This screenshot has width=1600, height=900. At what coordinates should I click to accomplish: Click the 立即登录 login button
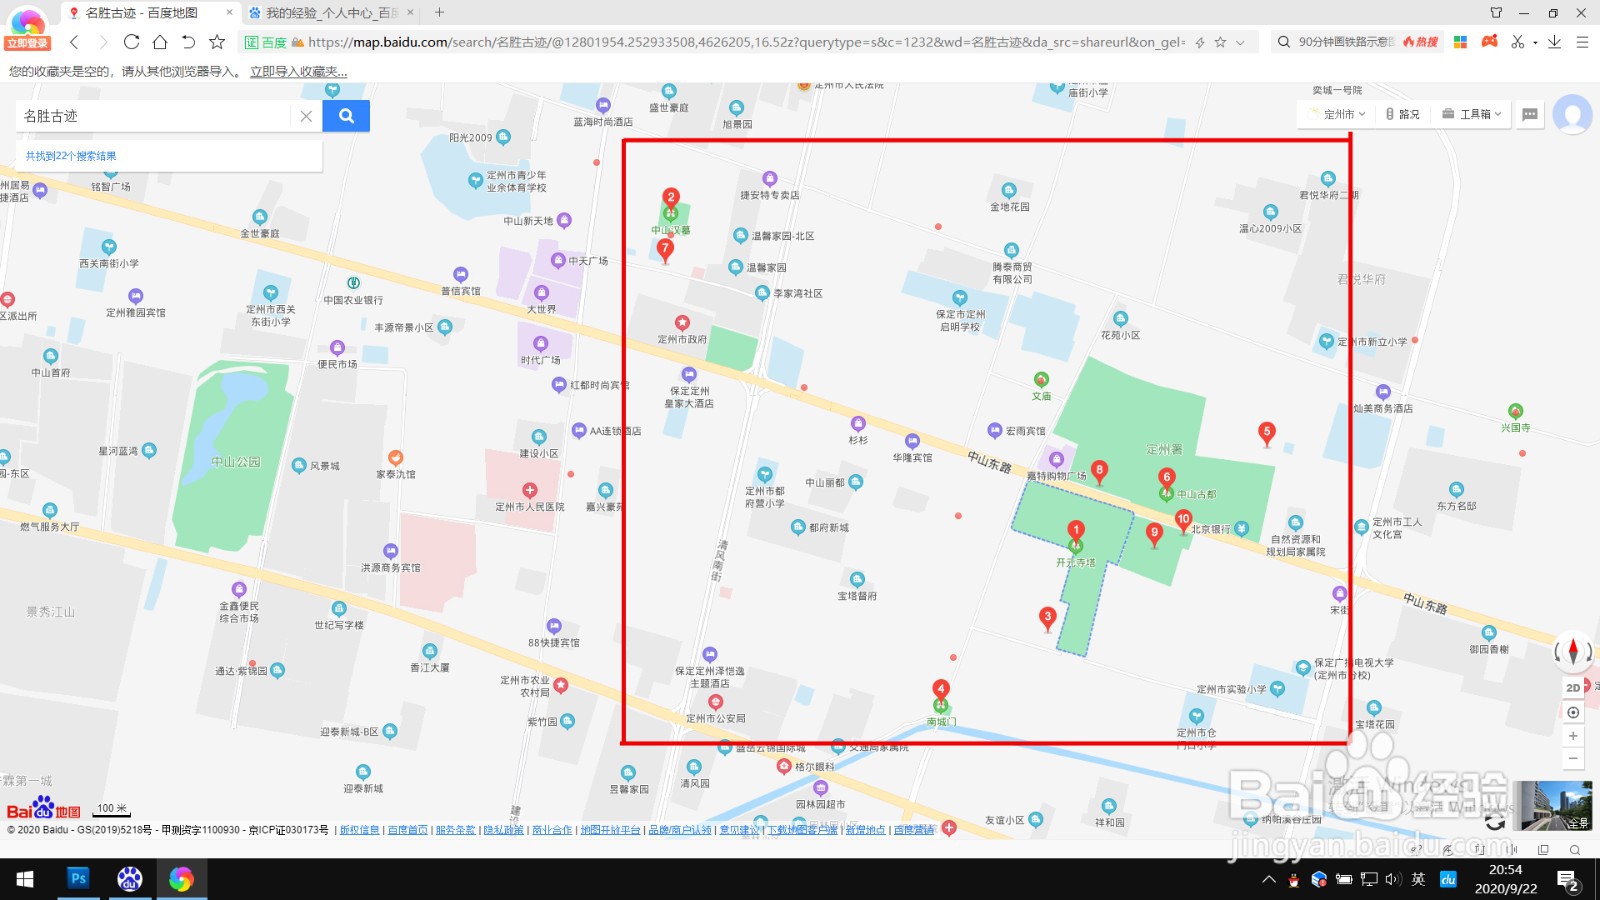(x=27, y=43)
